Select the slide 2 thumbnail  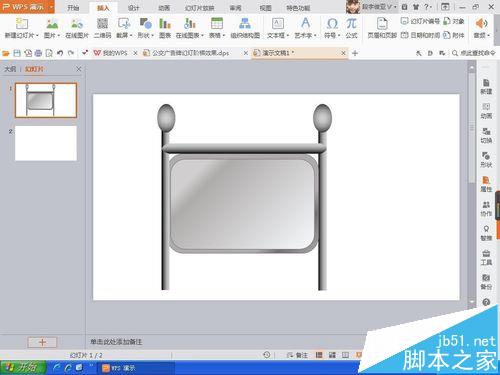coord(46,143)
